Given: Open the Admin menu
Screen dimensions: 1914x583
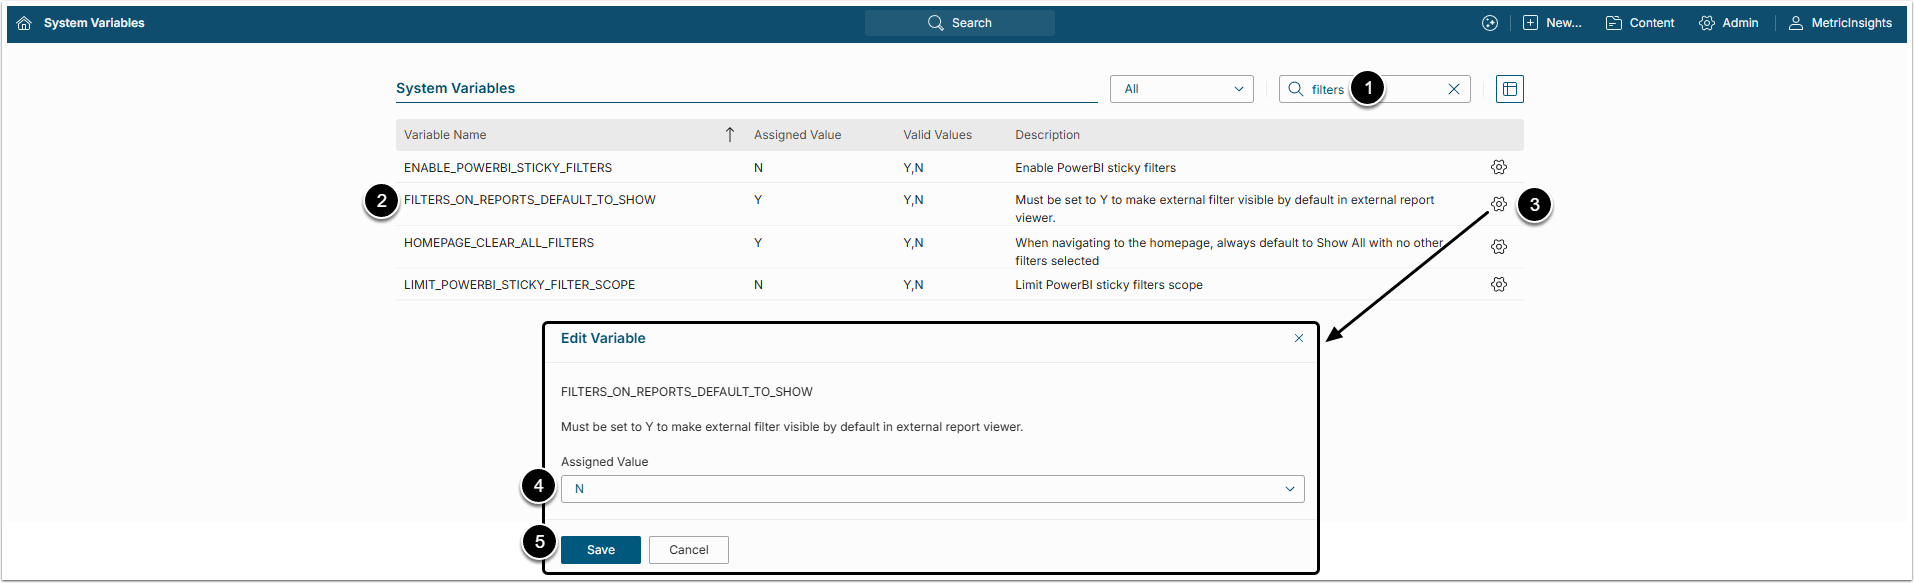Looking at the screenshot, I should (1728, 23).
